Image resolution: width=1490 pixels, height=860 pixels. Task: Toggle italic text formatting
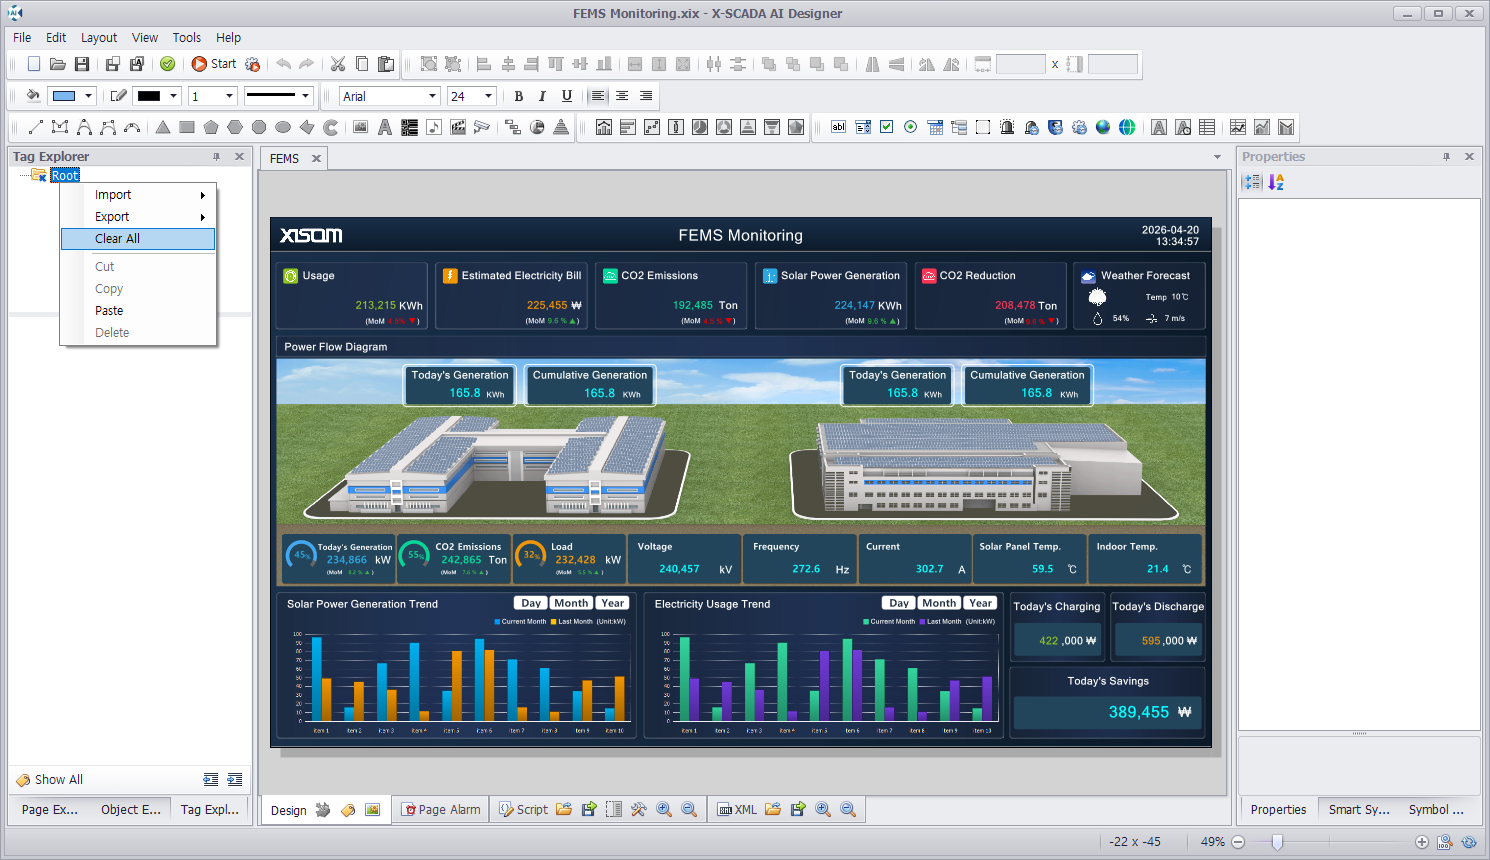[542, 96]
